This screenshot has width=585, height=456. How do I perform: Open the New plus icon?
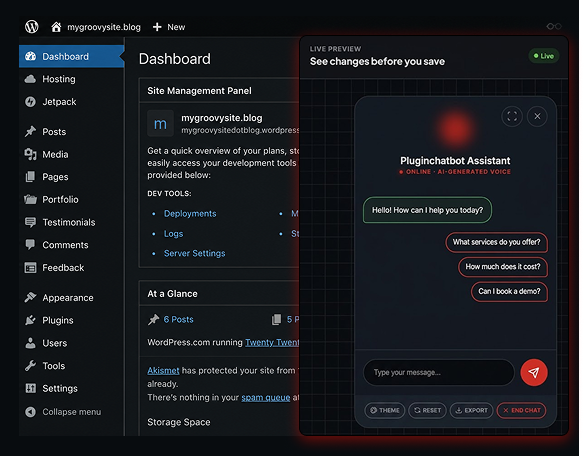click(157, 27)
